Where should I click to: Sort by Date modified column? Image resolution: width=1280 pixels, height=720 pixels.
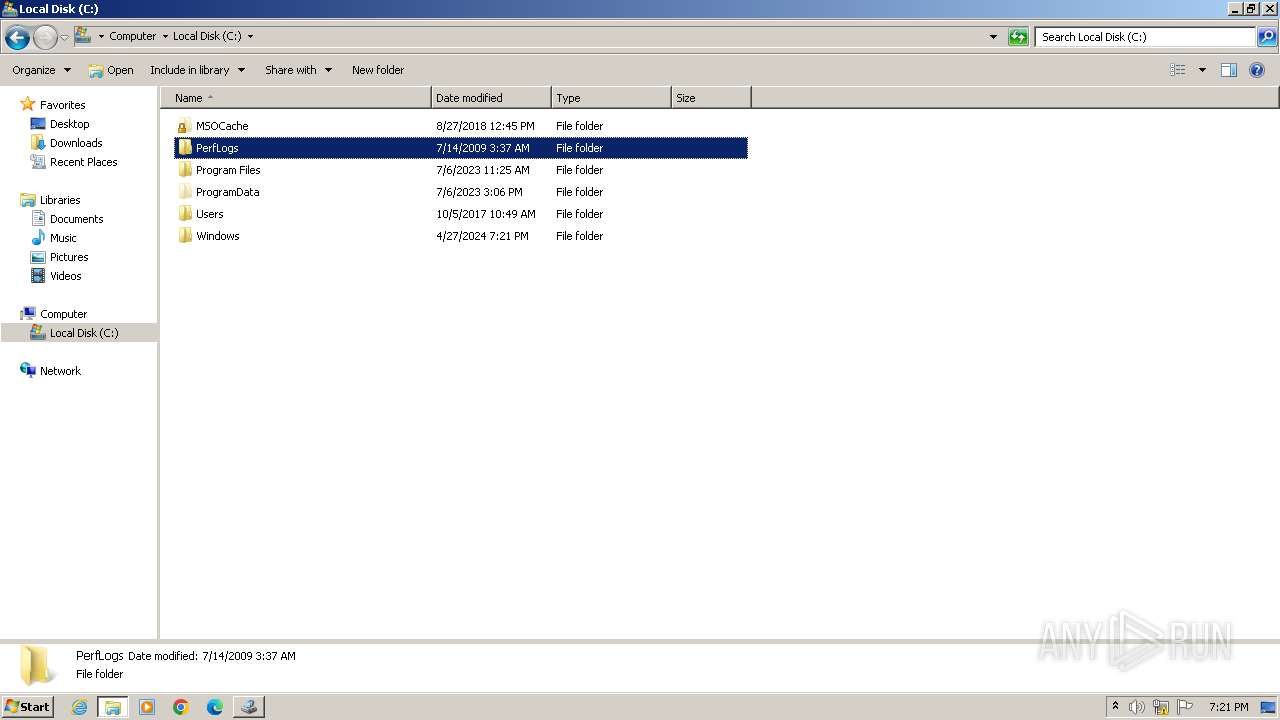coord(491,98)
